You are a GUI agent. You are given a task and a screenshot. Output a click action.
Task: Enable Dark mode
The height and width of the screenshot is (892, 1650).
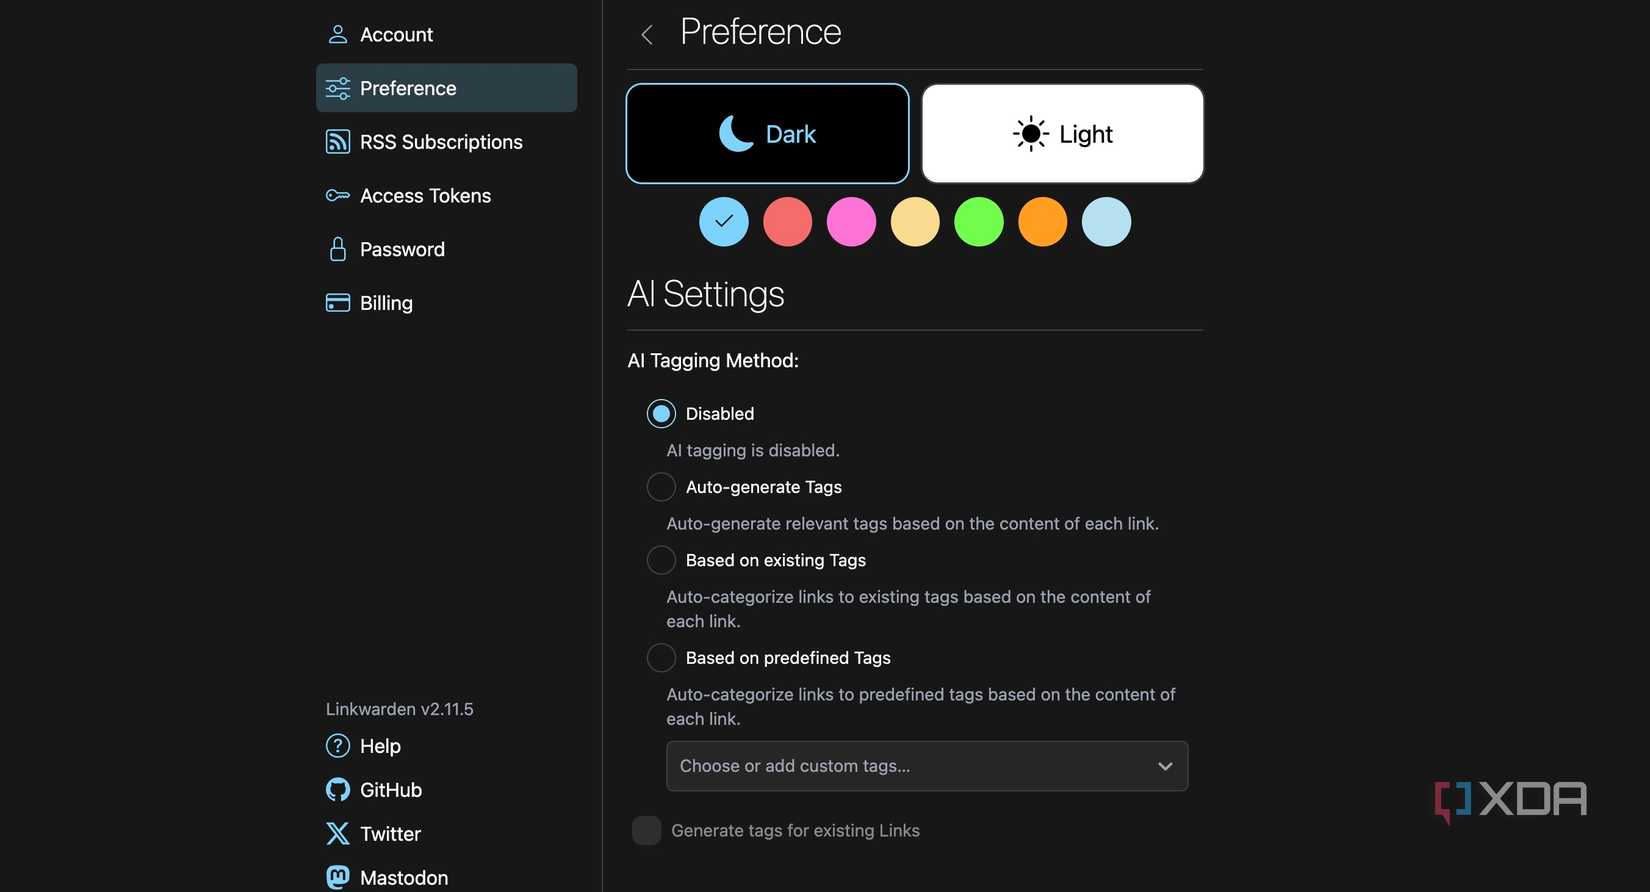click(x=766, y=133)
